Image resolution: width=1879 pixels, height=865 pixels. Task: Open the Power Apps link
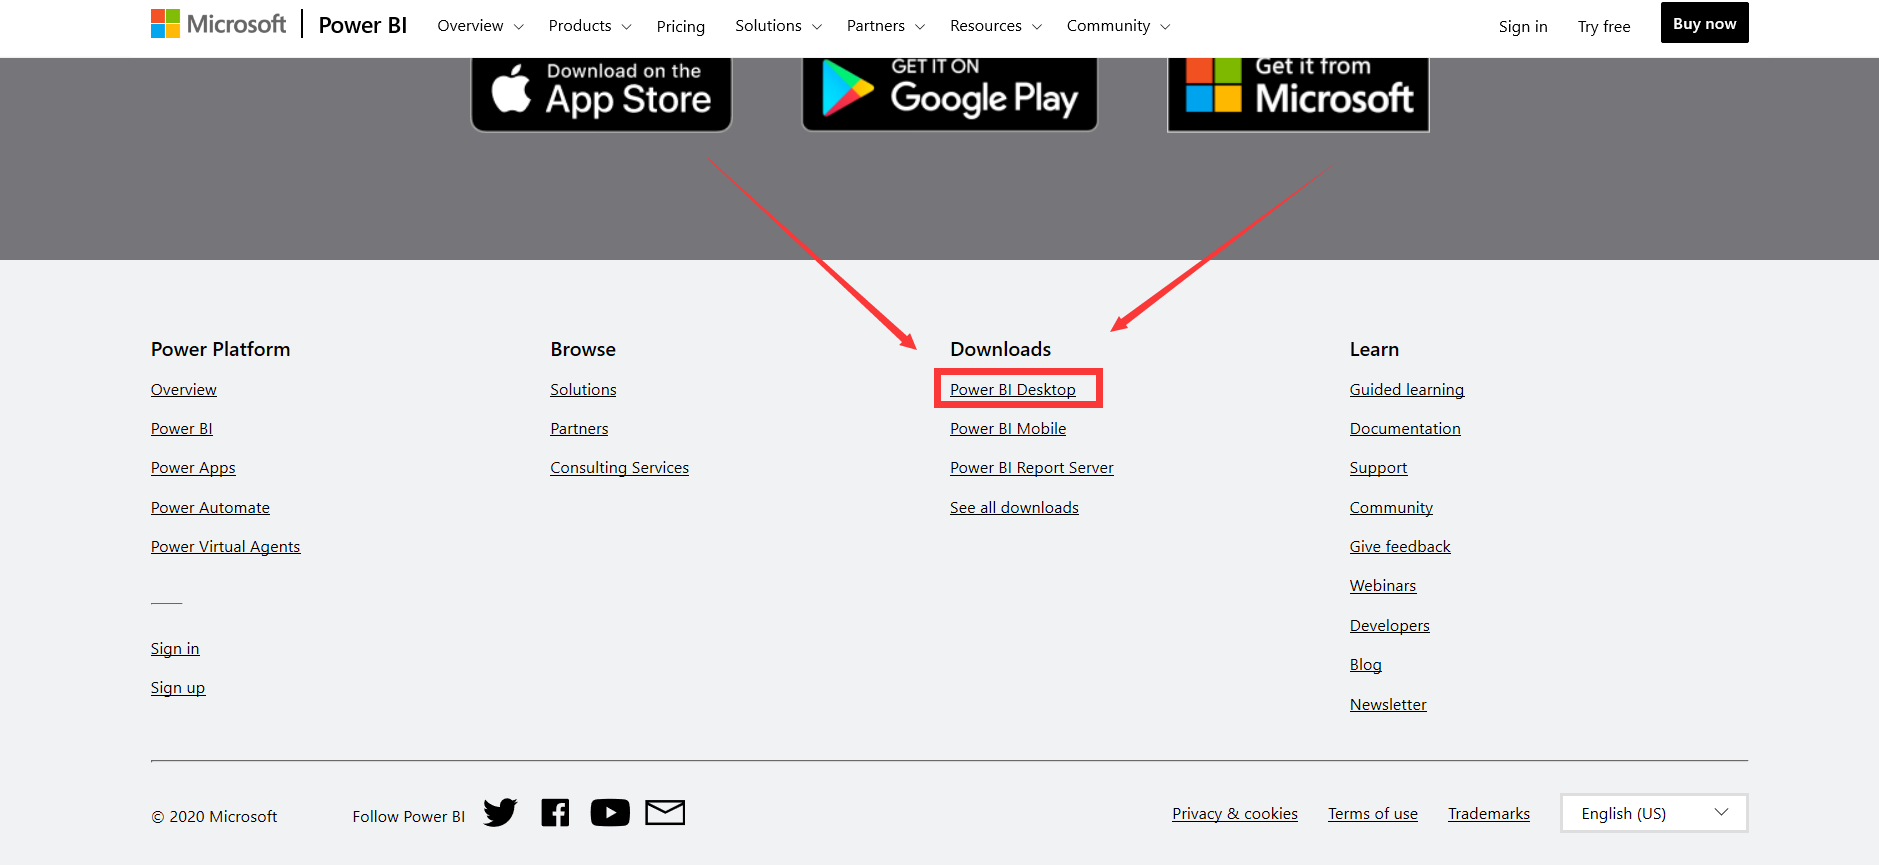193,467
